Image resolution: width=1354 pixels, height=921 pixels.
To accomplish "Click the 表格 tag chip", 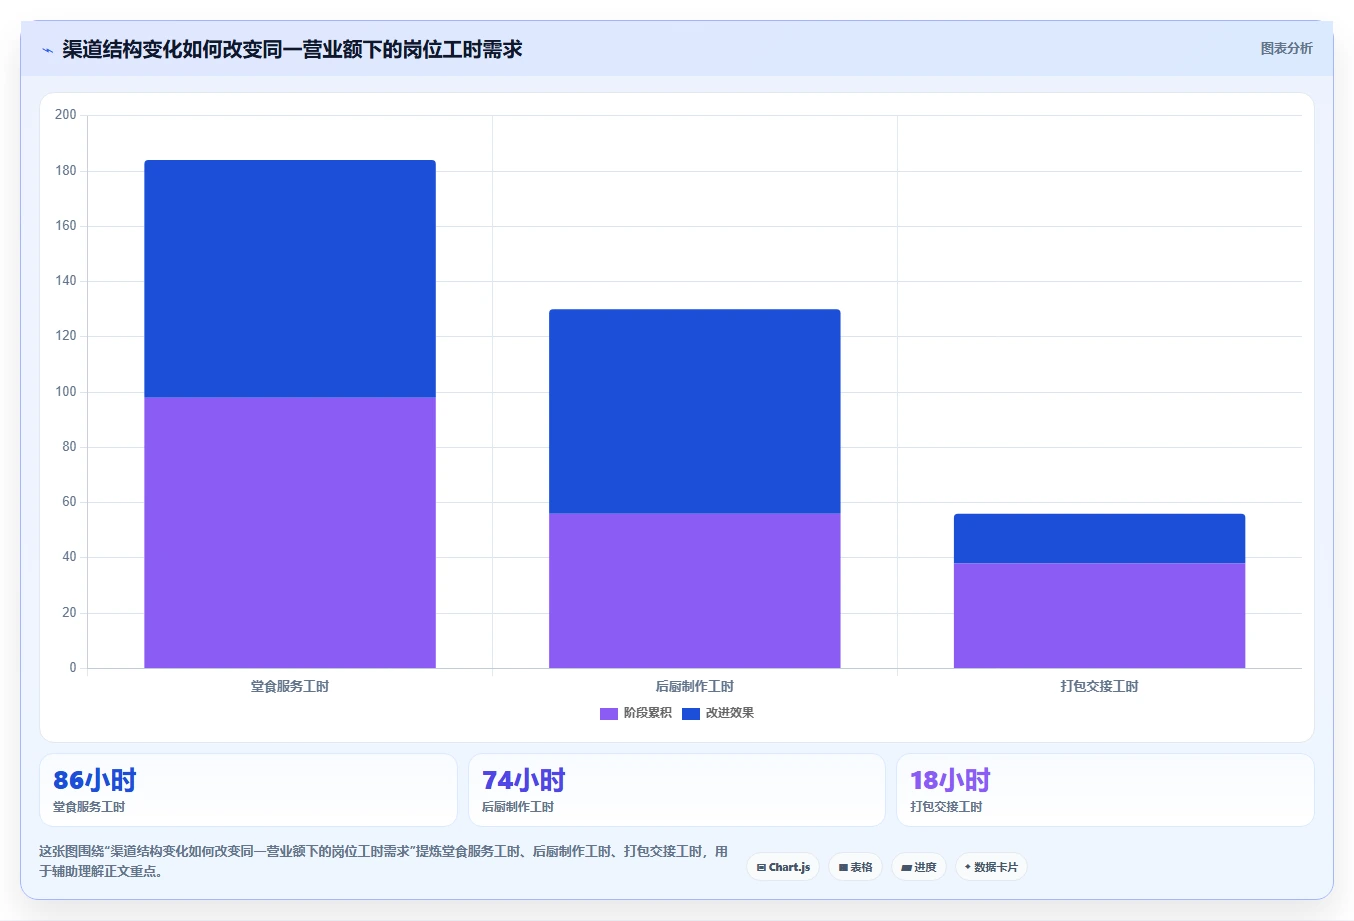I will pos(855,867).
